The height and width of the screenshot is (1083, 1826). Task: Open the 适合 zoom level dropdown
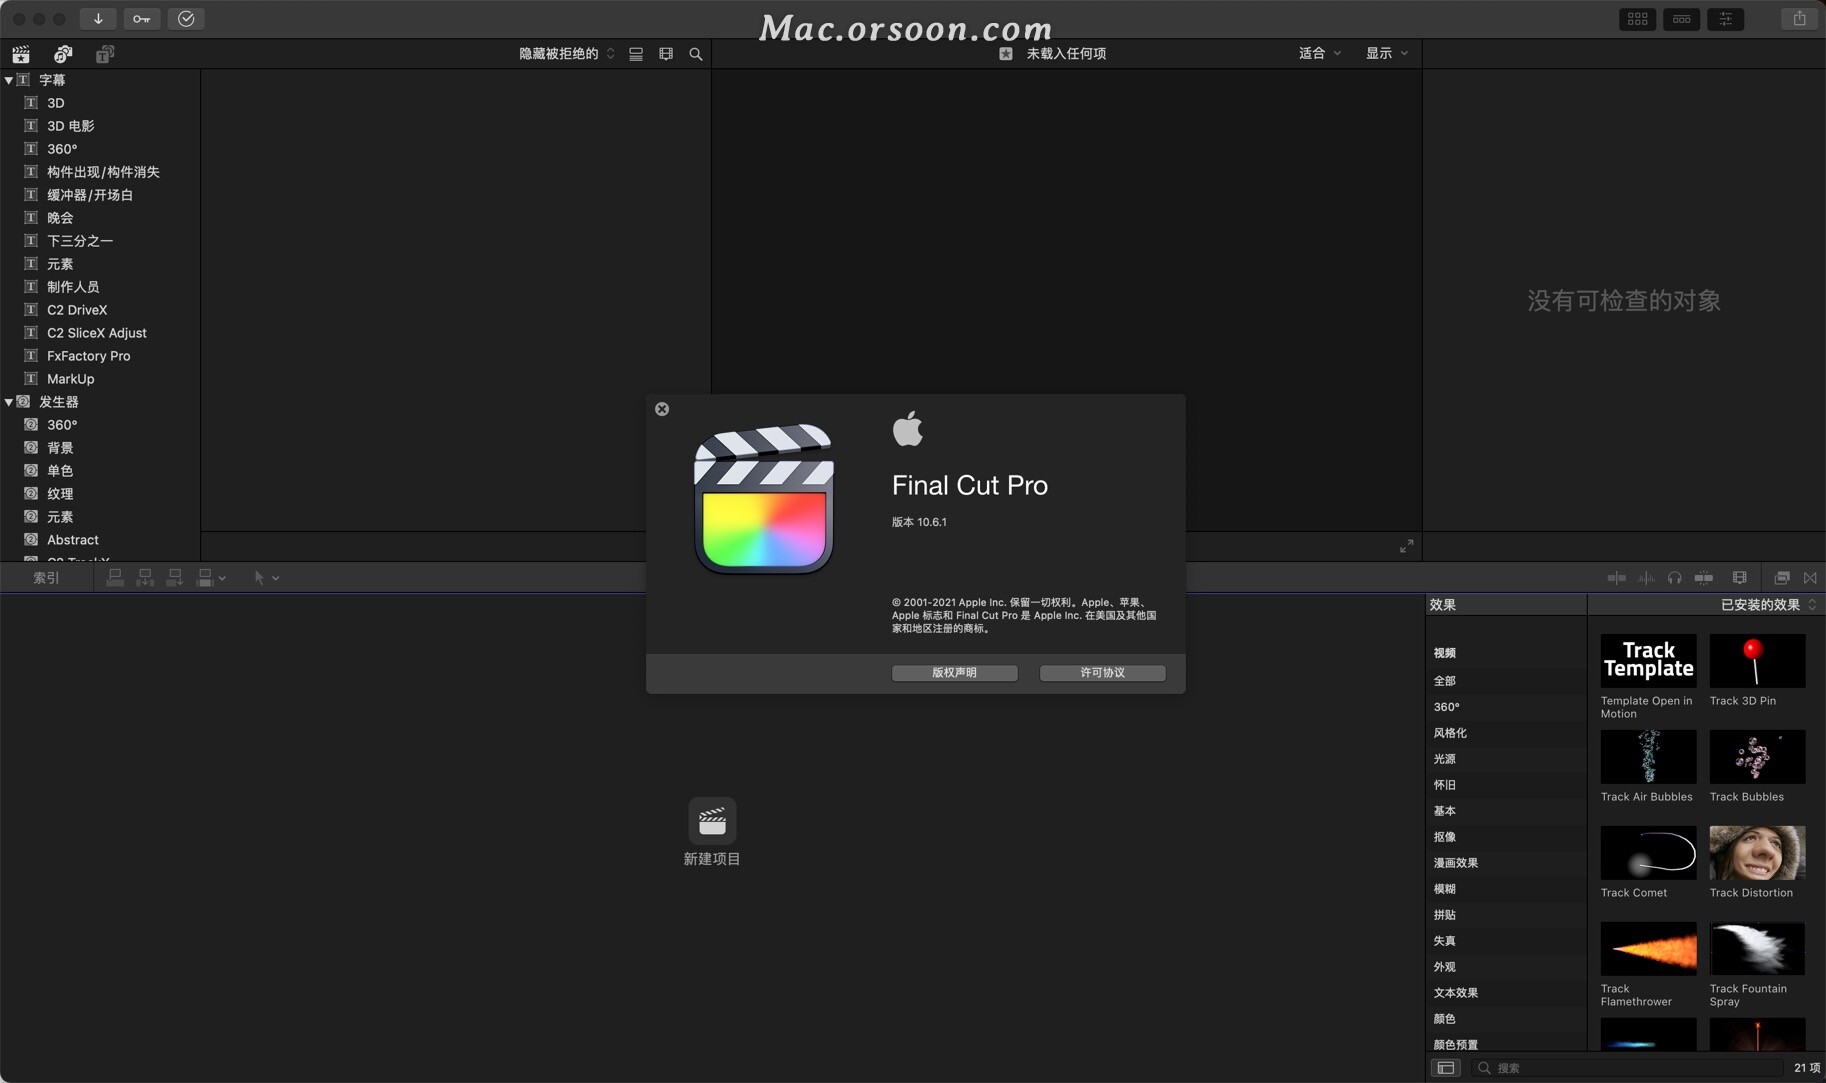[1318, 53]
